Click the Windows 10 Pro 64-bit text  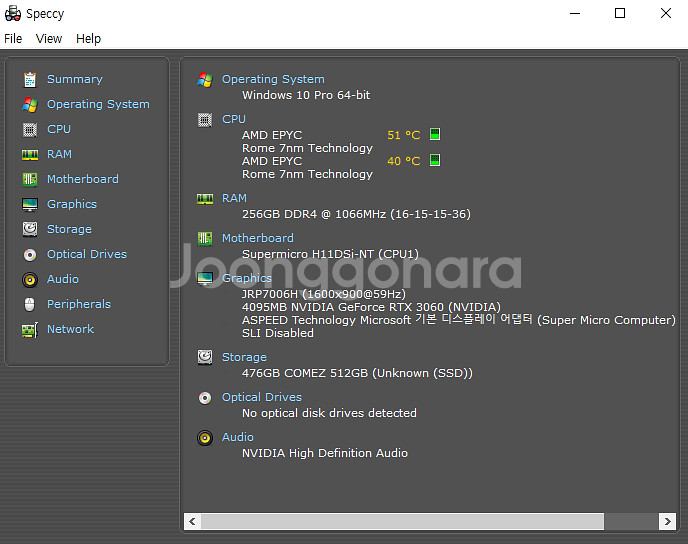pyautogui.click(x=306, y=95)
